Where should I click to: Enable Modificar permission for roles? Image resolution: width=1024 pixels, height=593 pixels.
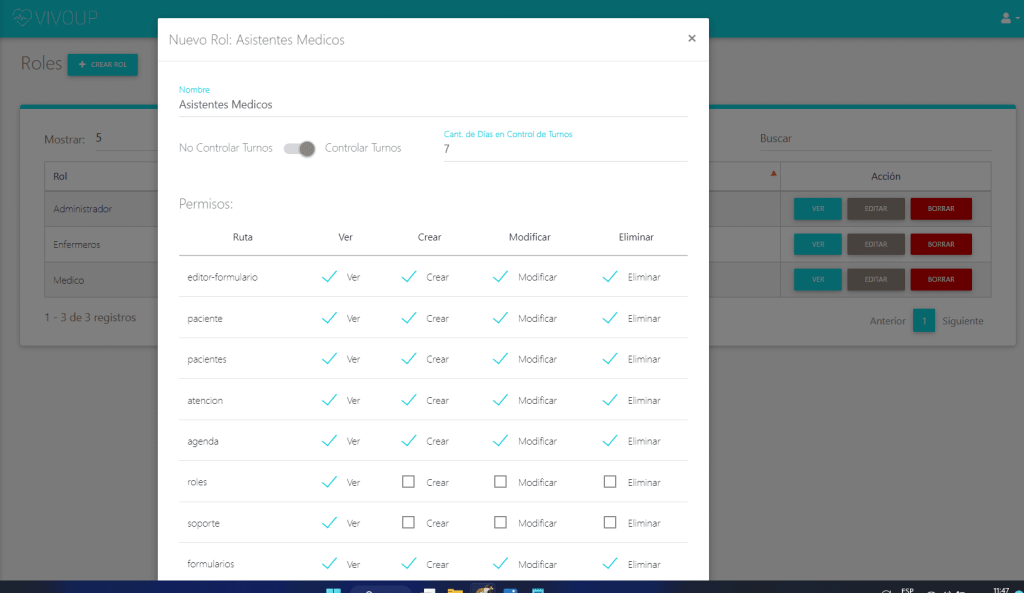[500, 481]
